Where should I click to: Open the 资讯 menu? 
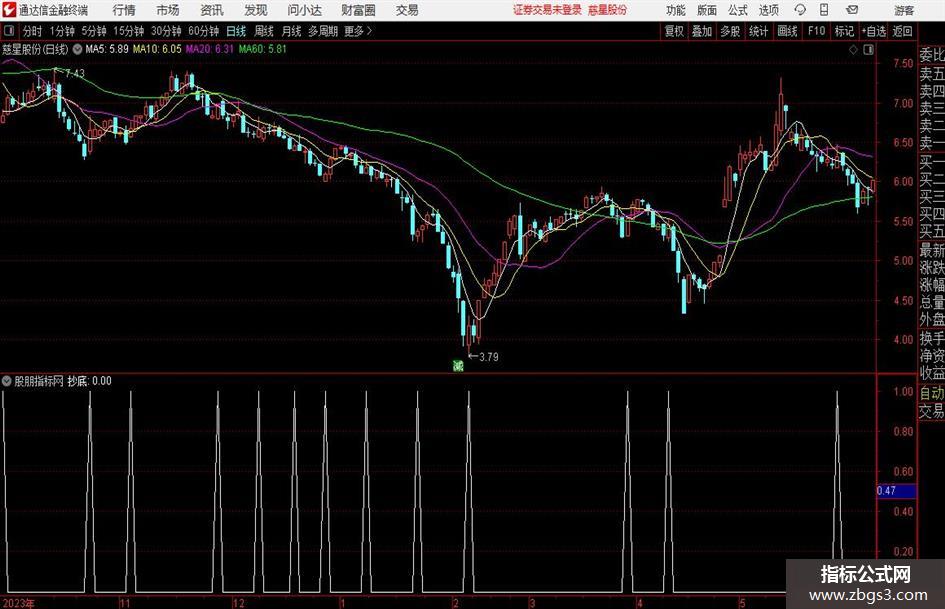[212, 10]
